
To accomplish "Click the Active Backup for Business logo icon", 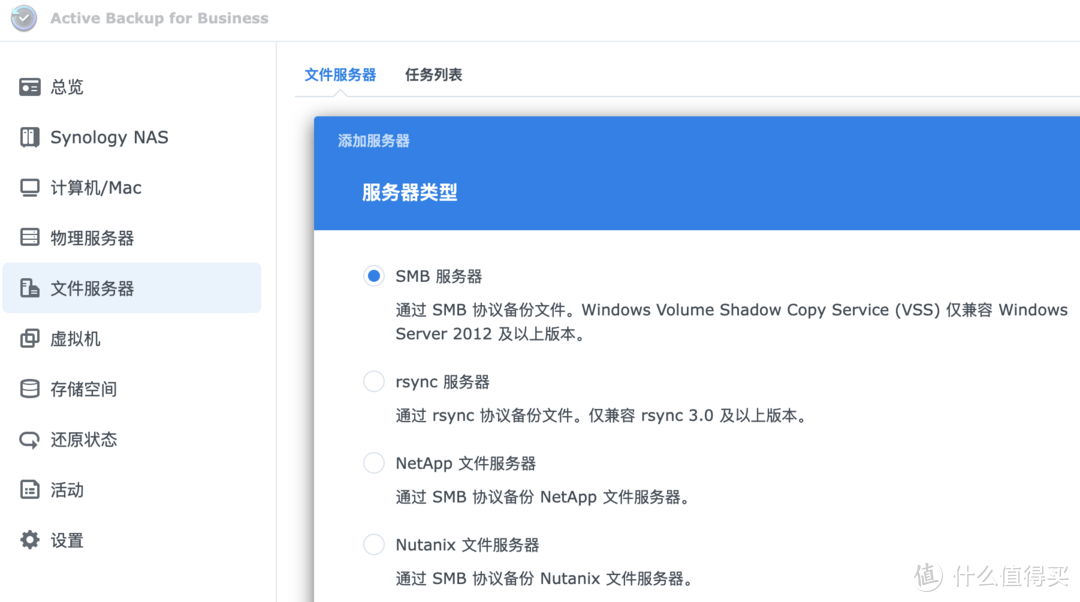I will pyautogui.click(x=22, y=18).
